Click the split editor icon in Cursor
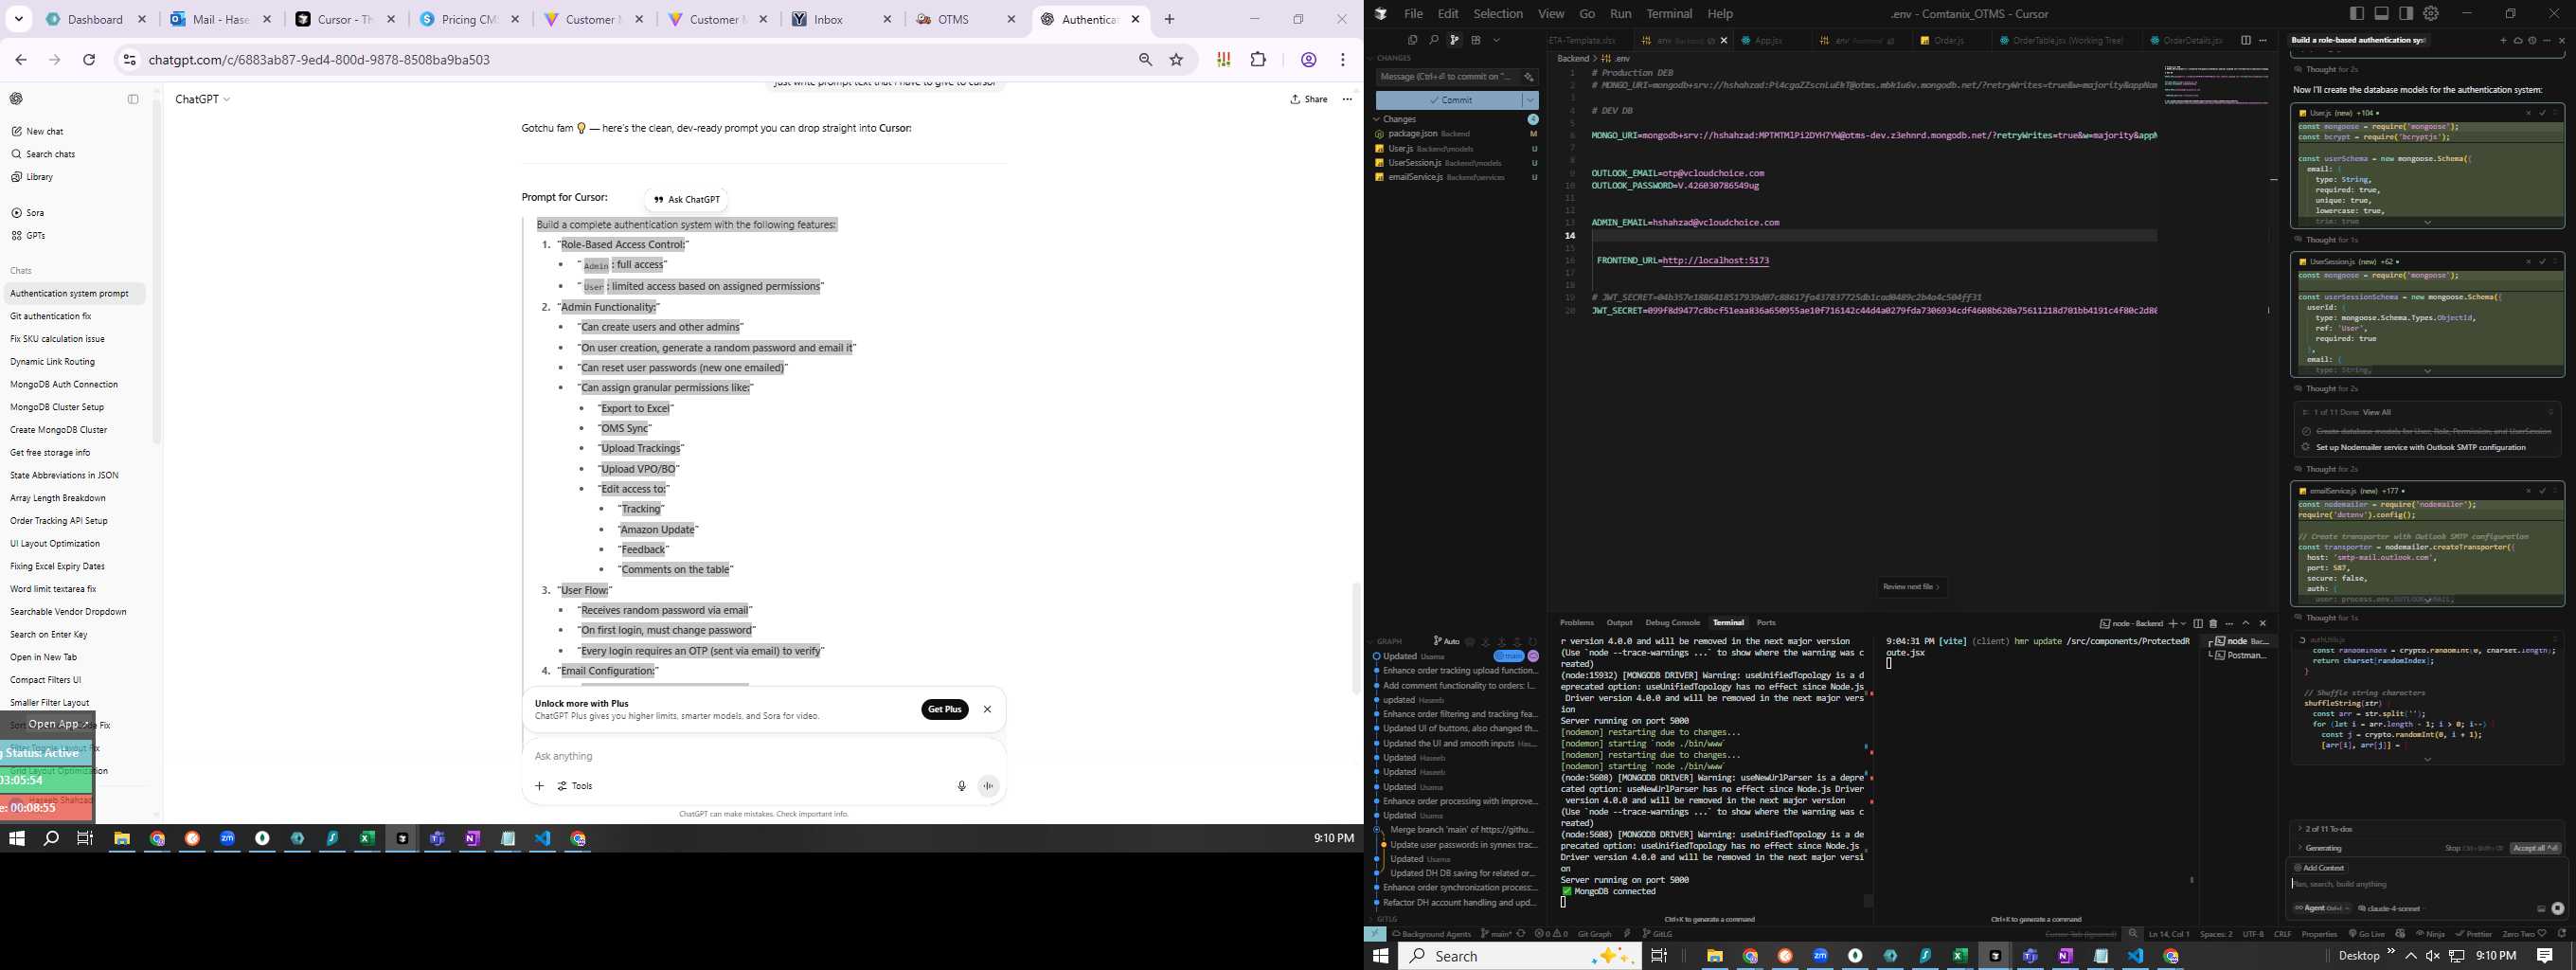Screen dimensions: 2576x970 (x=2246, y=40)
